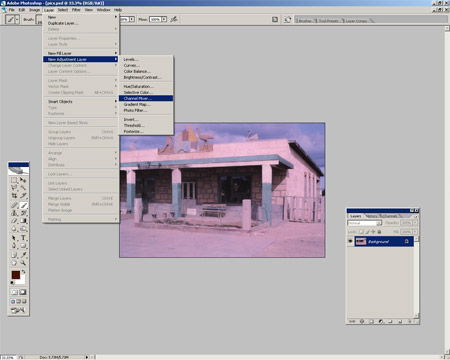Open the Brushes palette well tab
Screen dimensions: 450x360
(305, 21)
